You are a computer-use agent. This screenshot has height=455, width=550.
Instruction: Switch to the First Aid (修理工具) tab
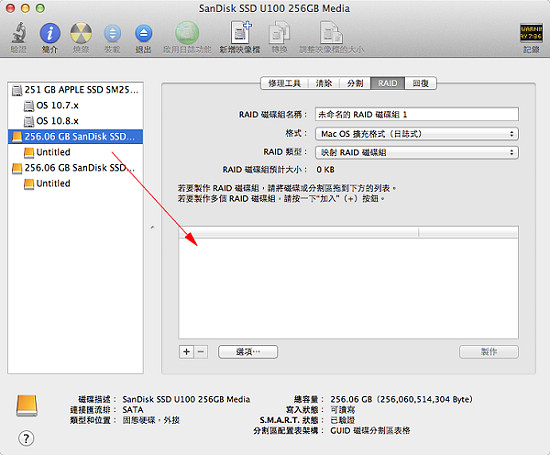tap(284, 83)
